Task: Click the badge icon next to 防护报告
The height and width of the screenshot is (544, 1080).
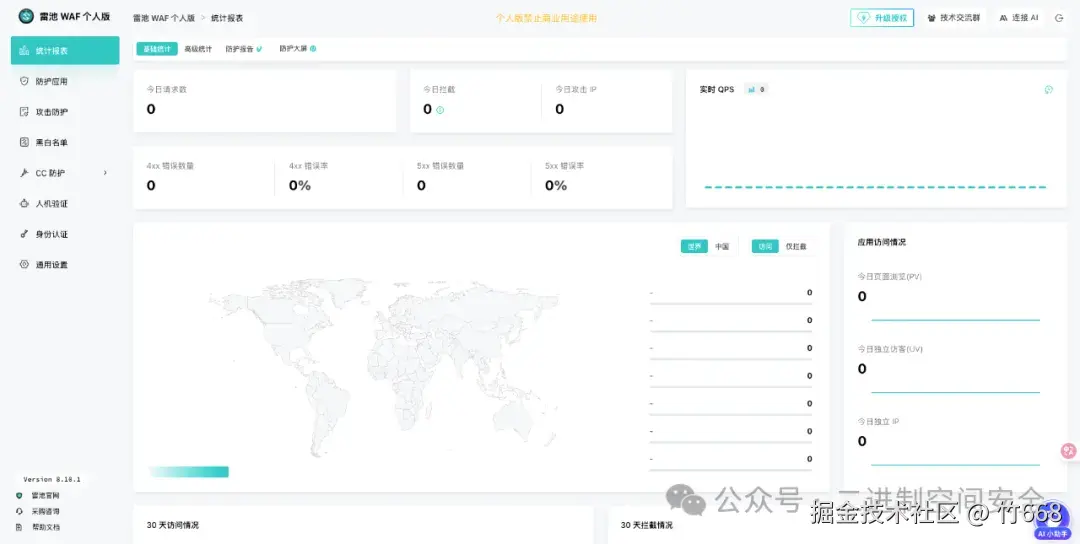Action: (259, 49)
